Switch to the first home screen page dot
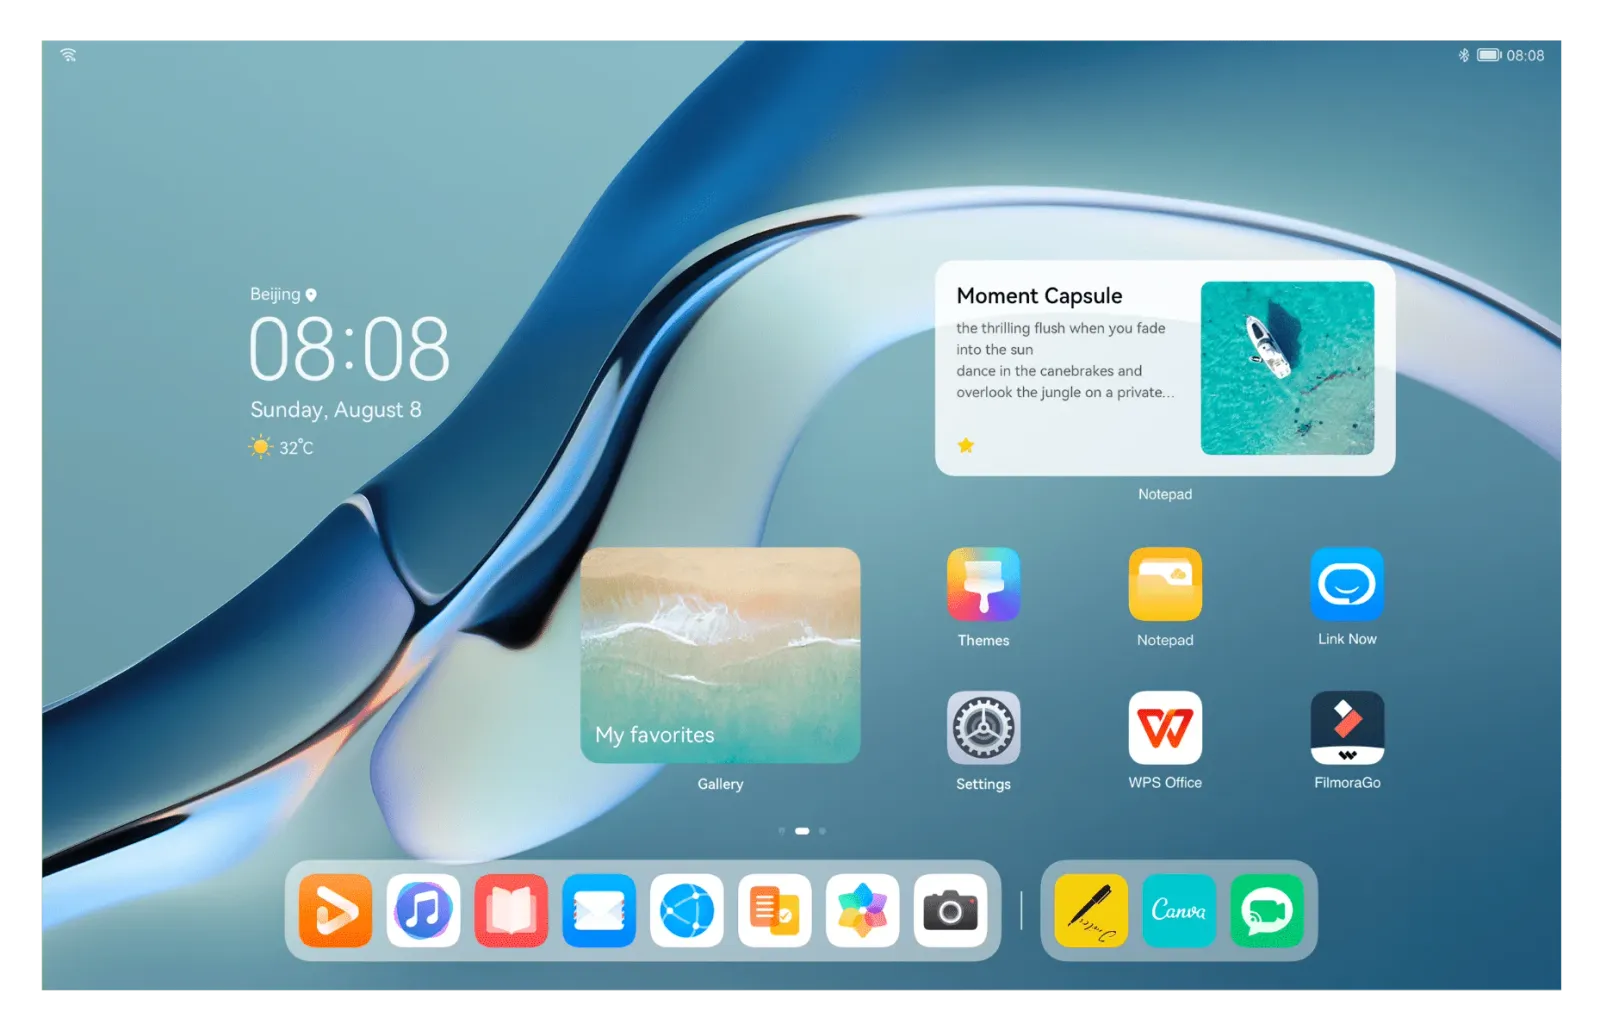Screen dimensions: 1600x1030 [782, 831]
